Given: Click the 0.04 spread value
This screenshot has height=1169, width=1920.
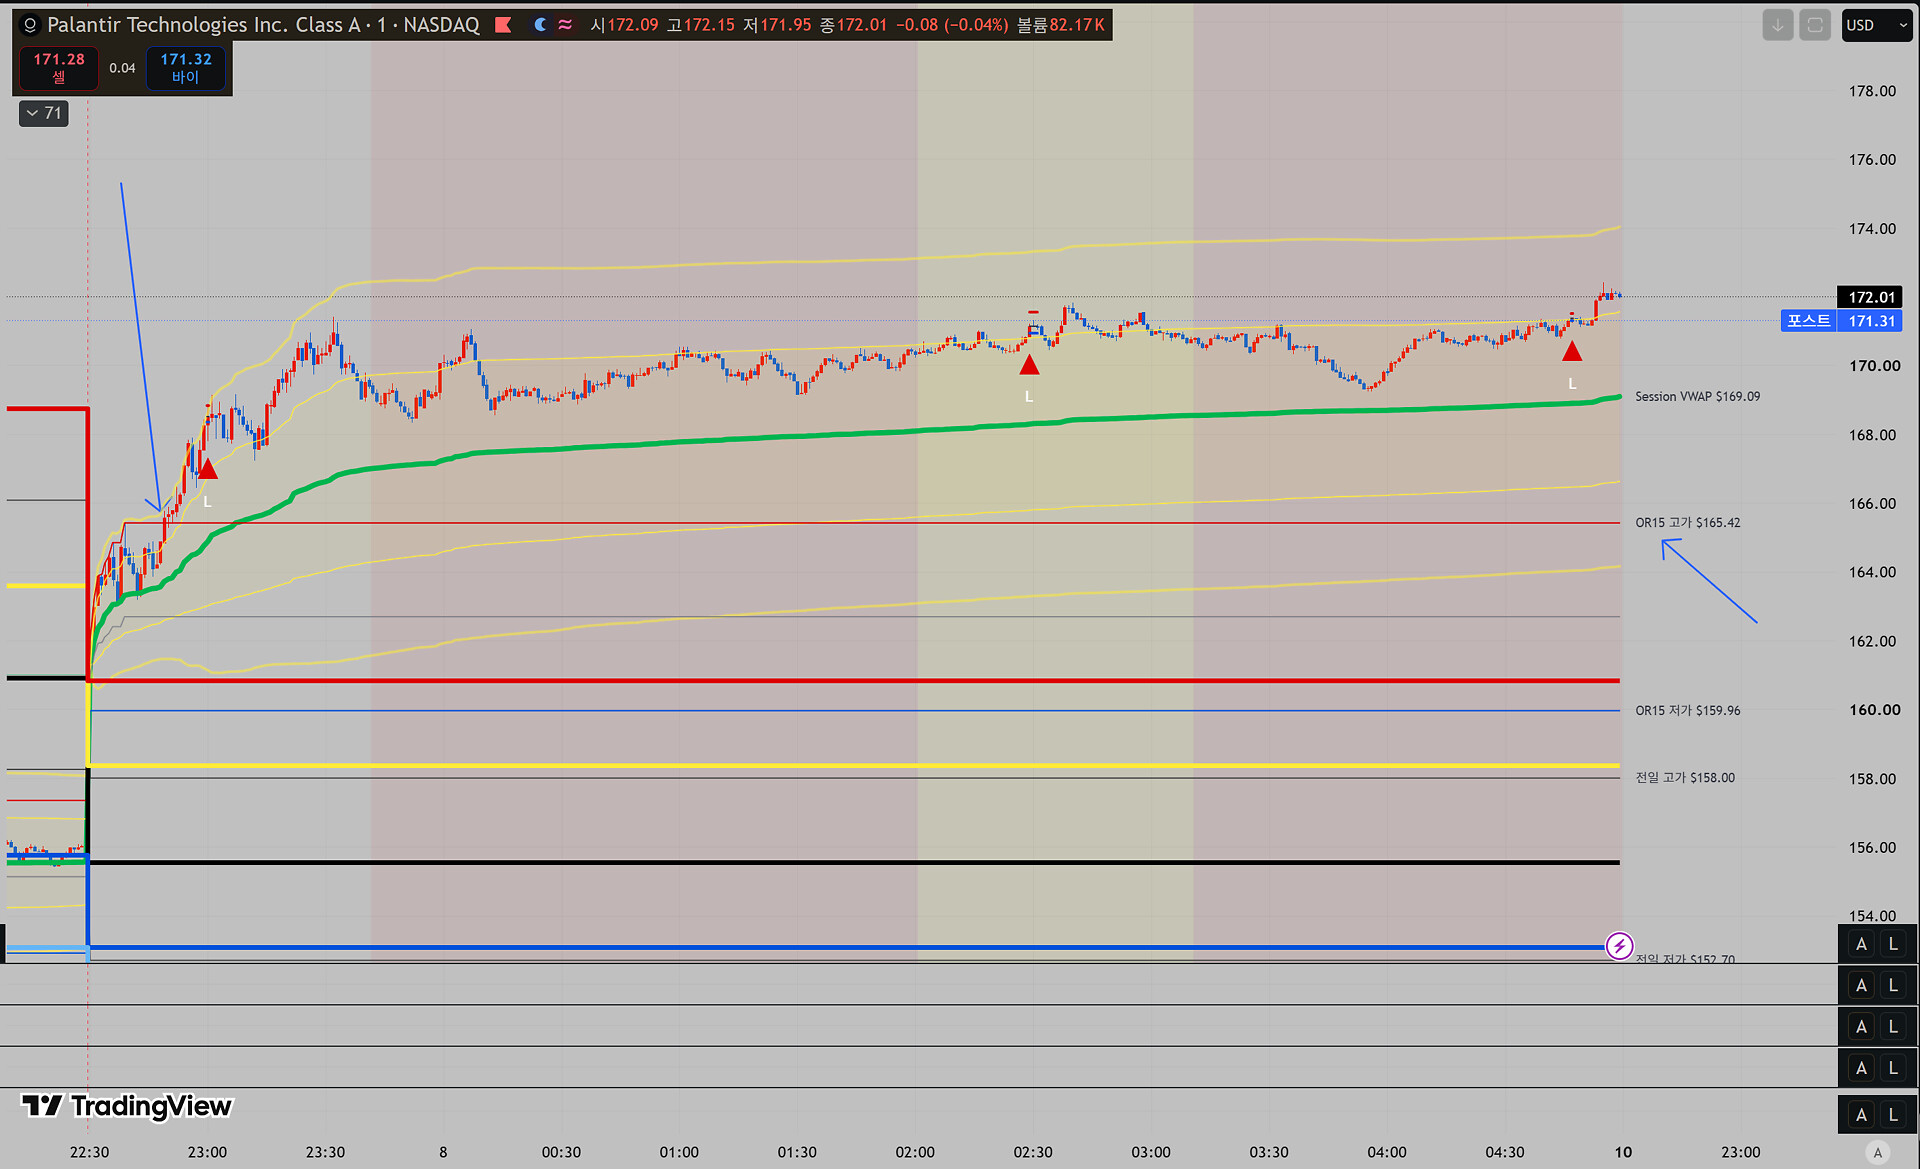Looking at the screenshot, I should click(122, 68).
